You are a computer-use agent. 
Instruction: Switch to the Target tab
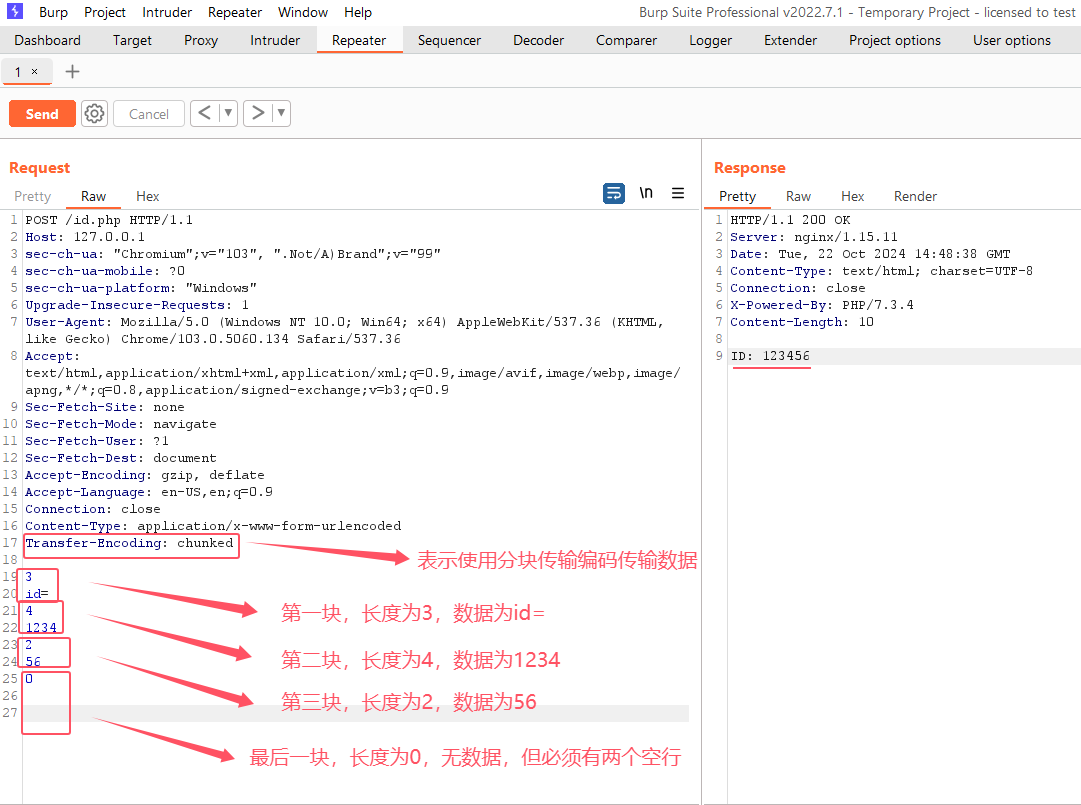pos(132,41)
